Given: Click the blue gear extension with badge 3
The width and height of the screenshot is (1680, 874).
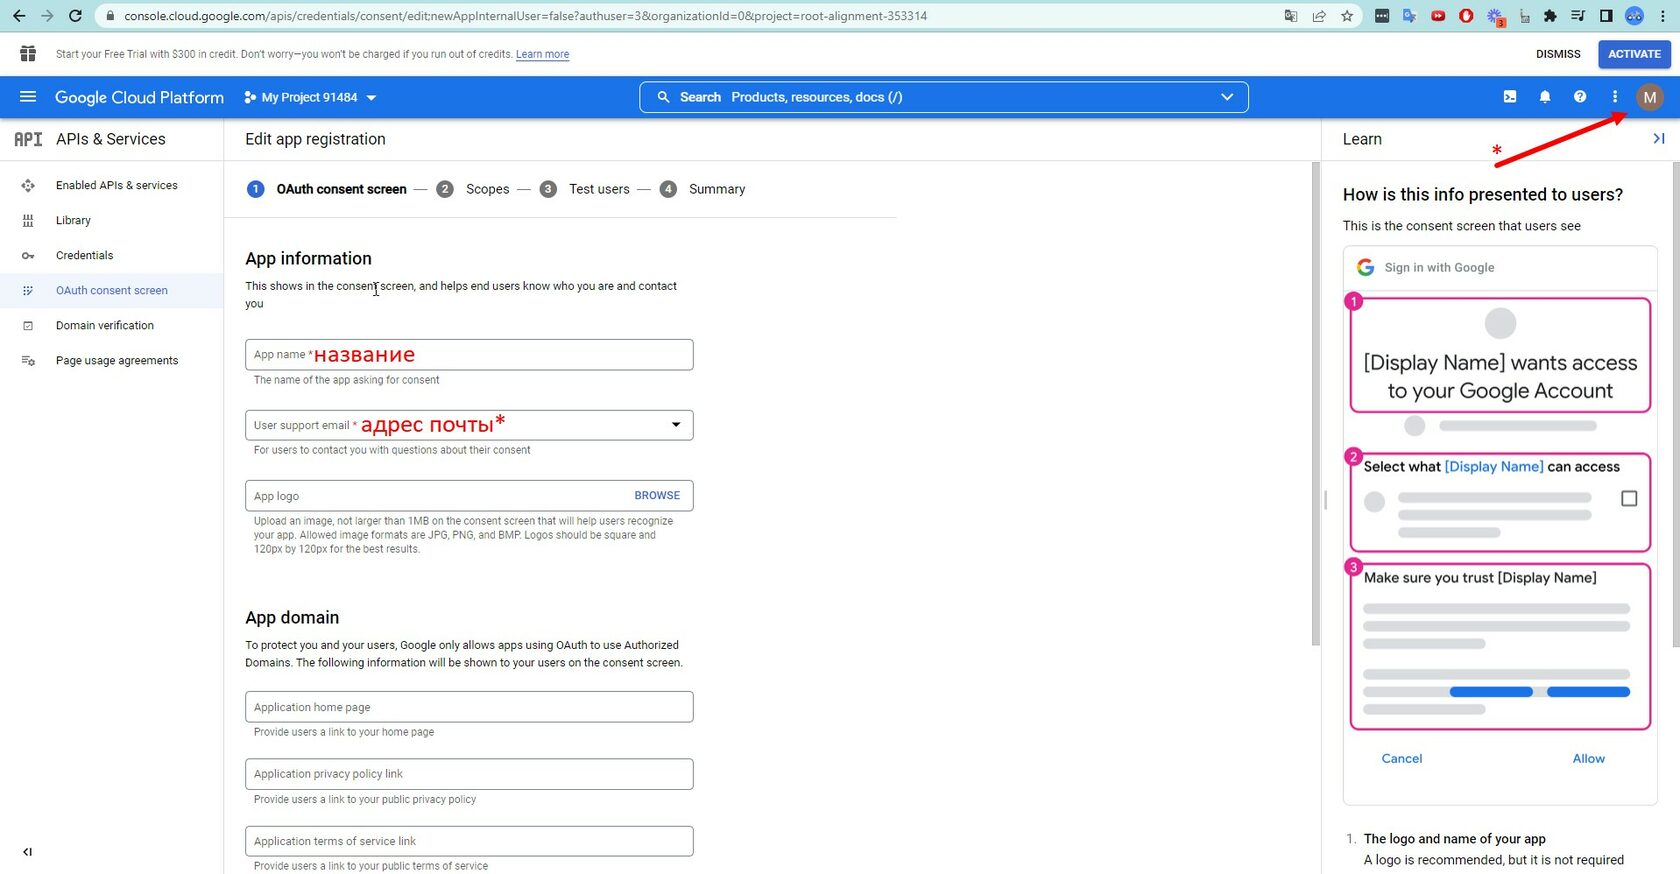Looking at the screenshot, I should point(1495,17).
